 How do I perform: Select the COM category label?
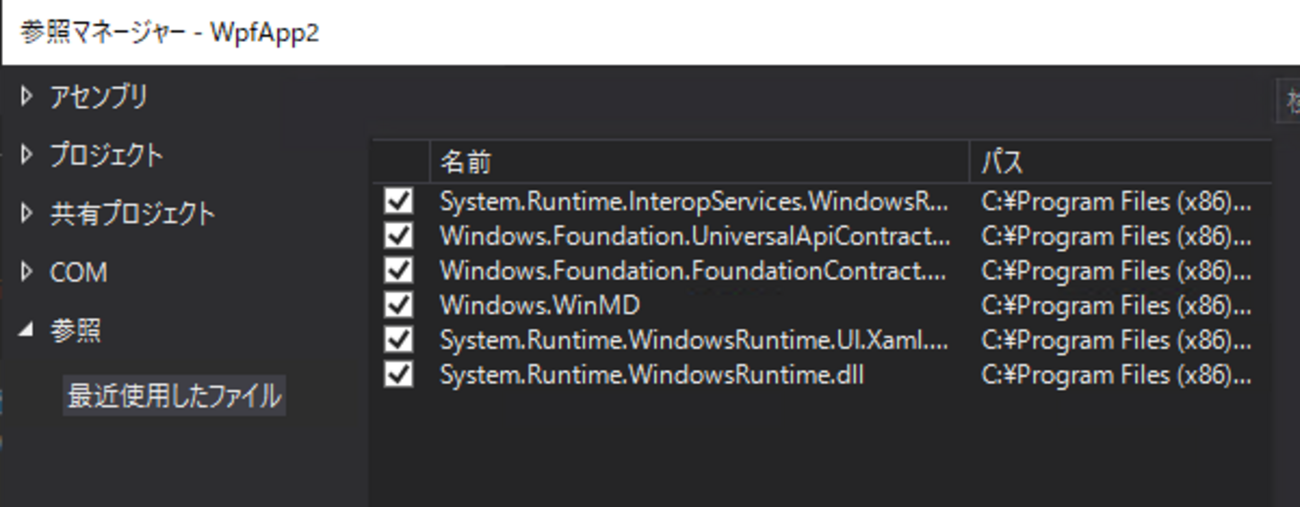79,272
